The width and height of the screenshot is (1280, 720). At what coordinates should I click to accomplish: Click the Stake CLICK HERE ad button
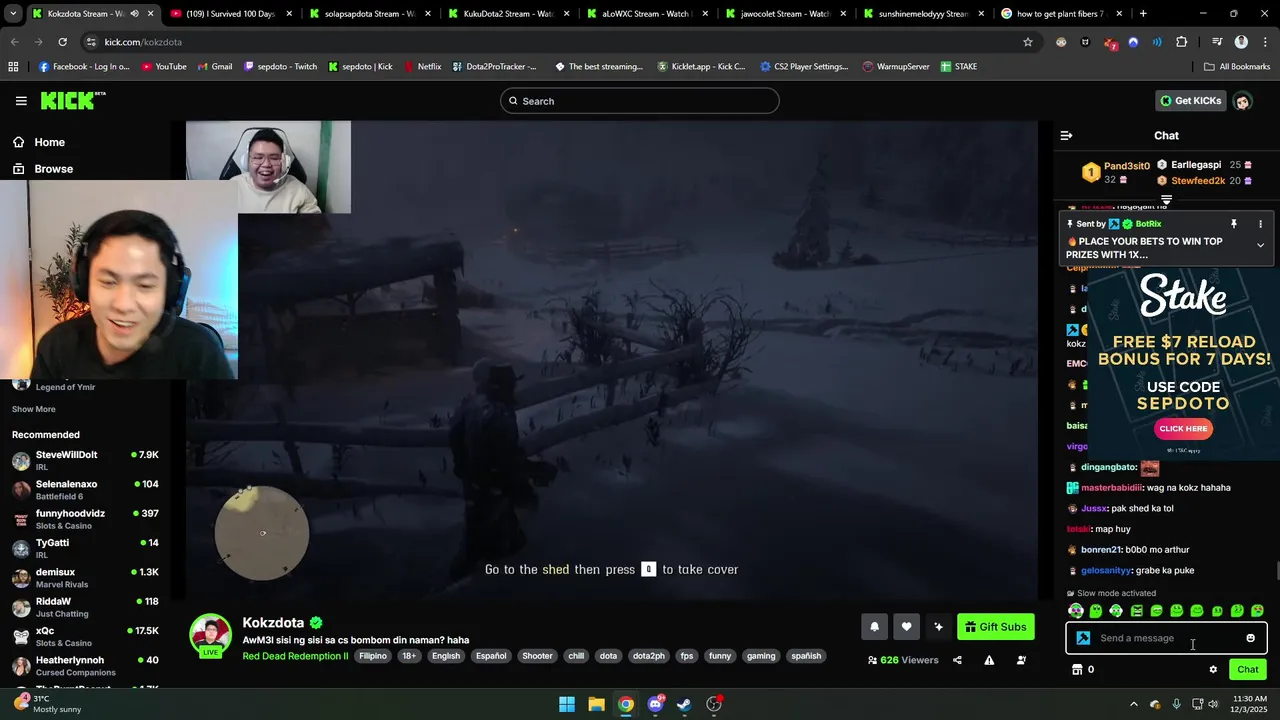[x=1183, y=428]
